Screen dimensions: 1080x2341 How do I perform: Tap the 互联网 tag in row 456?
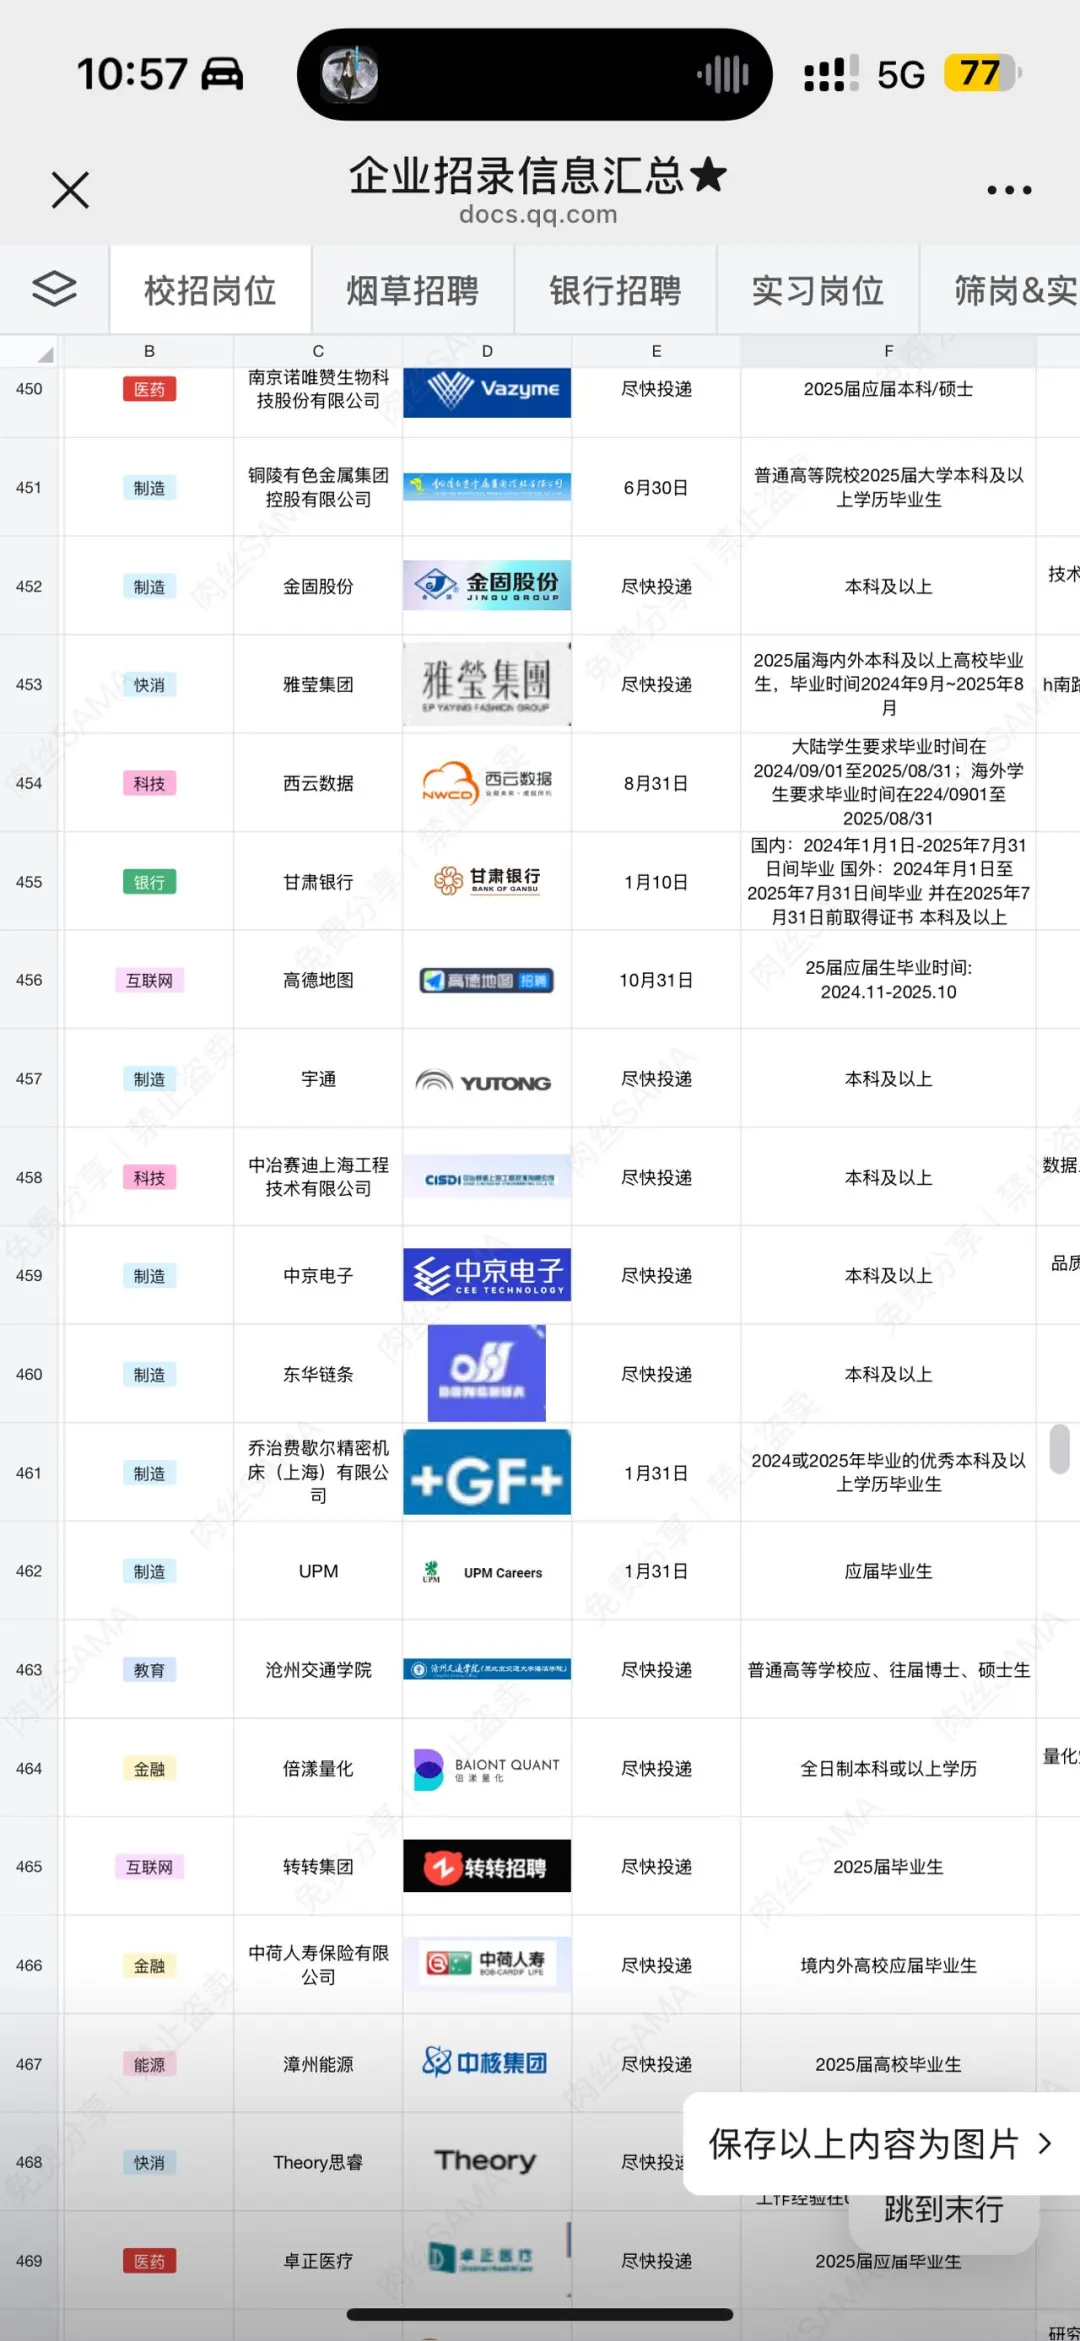[x=149, y=980]
